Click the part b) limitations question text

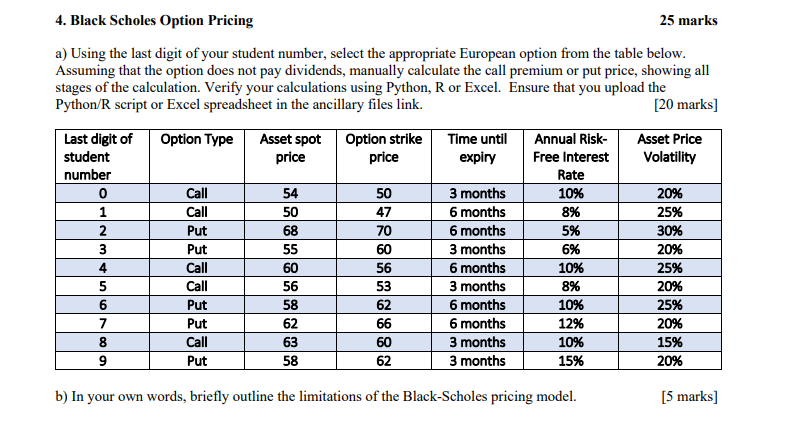[316, 396]
